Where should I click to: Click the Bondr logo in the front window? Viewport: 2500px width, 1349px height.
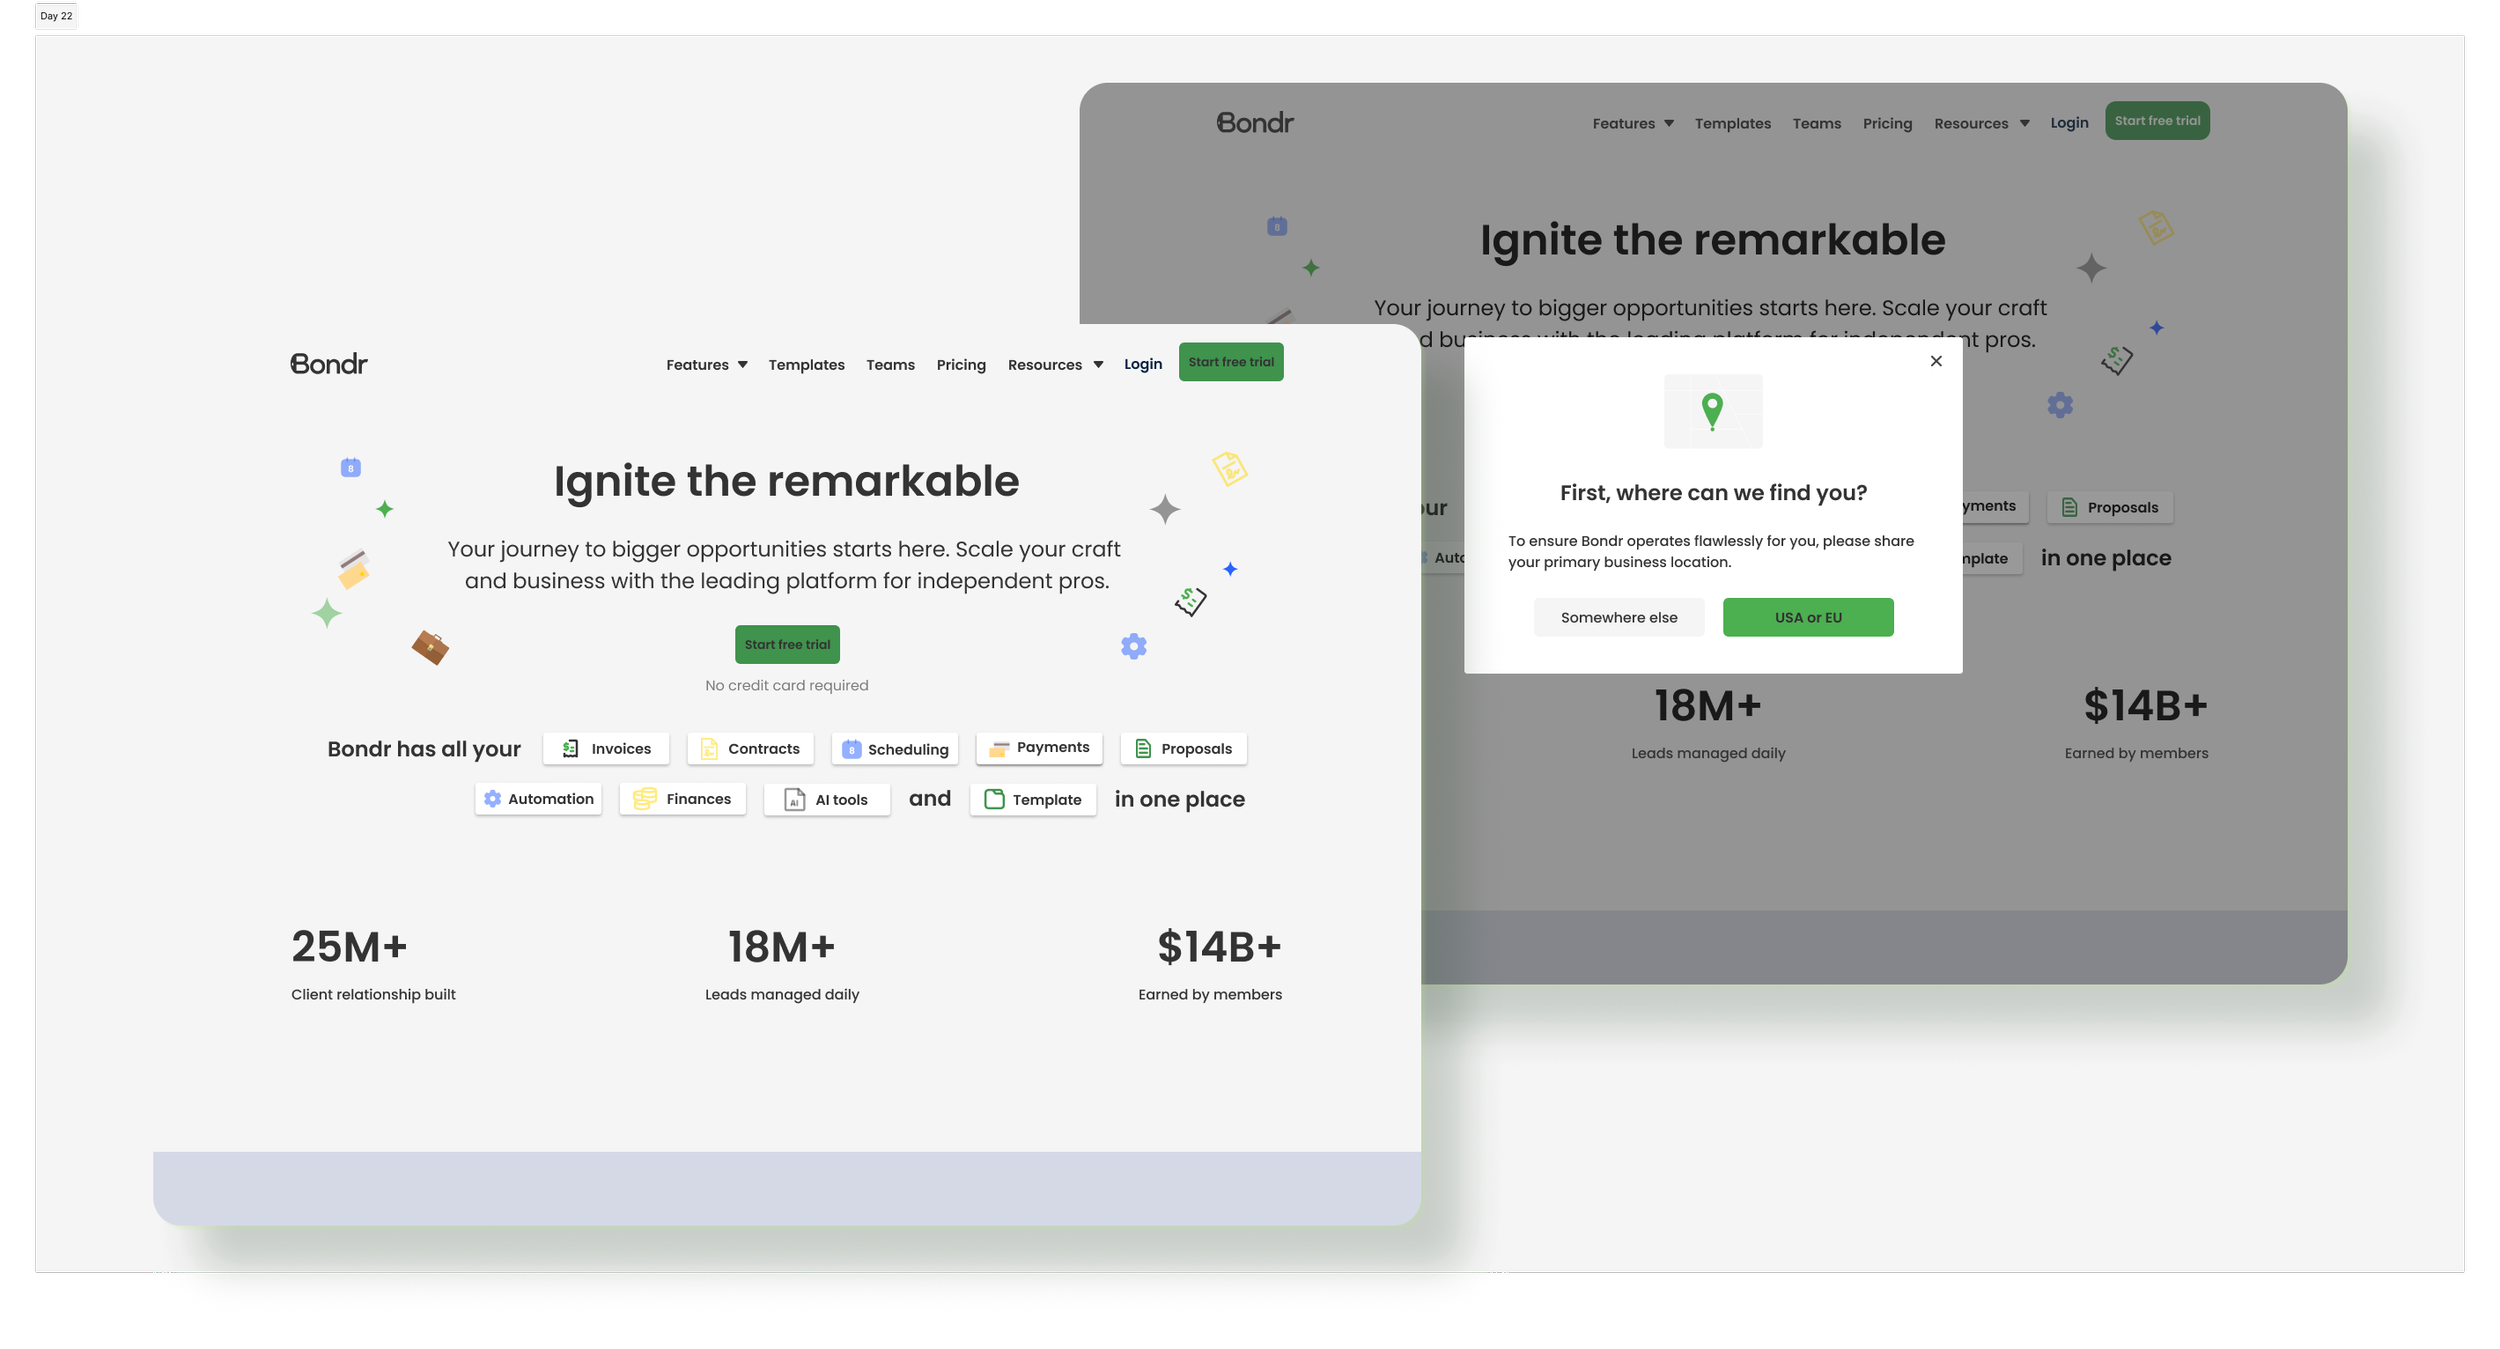[329, 363]
